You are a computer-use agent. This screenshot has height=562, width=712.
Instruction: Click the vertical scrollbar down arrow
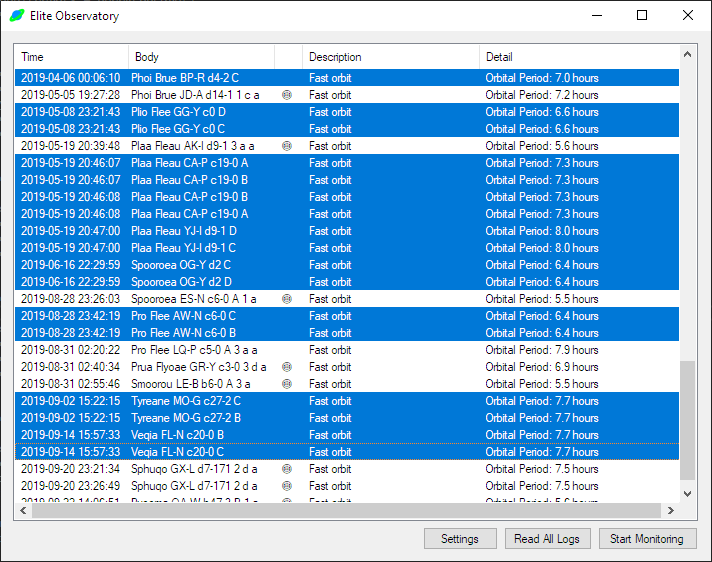(x=687, y=494)
